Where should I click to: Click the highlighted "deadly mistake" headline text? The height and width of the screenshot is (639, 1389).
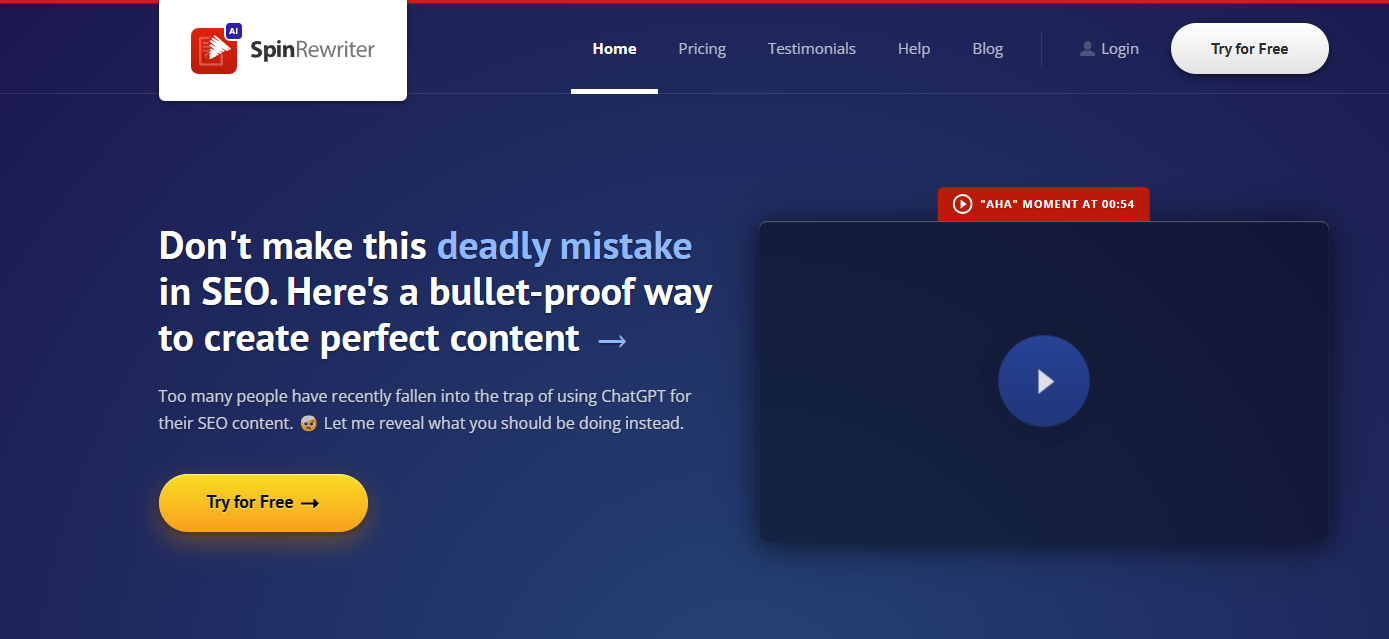564,246
